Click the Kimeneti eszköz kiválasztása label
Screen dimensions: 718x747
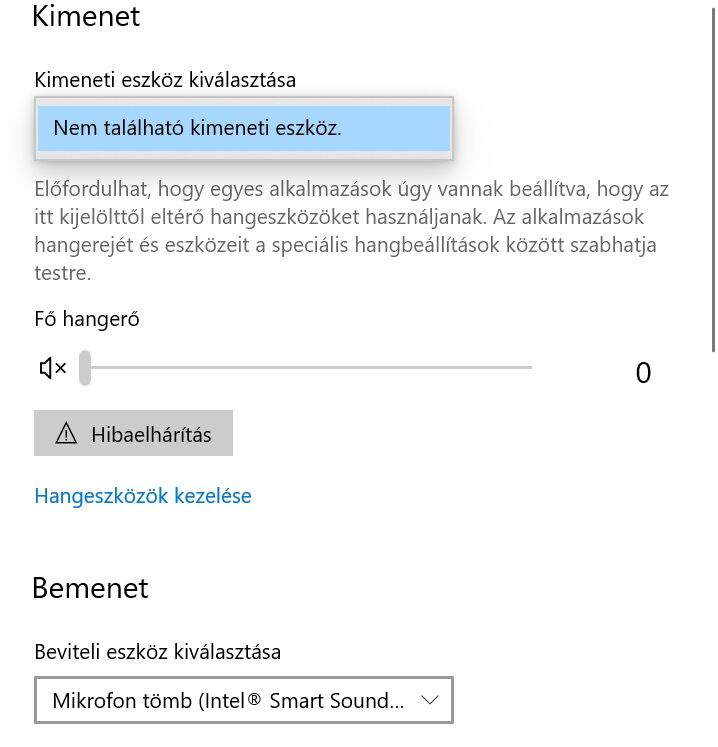pyautogui.click(x=165, y=80)
